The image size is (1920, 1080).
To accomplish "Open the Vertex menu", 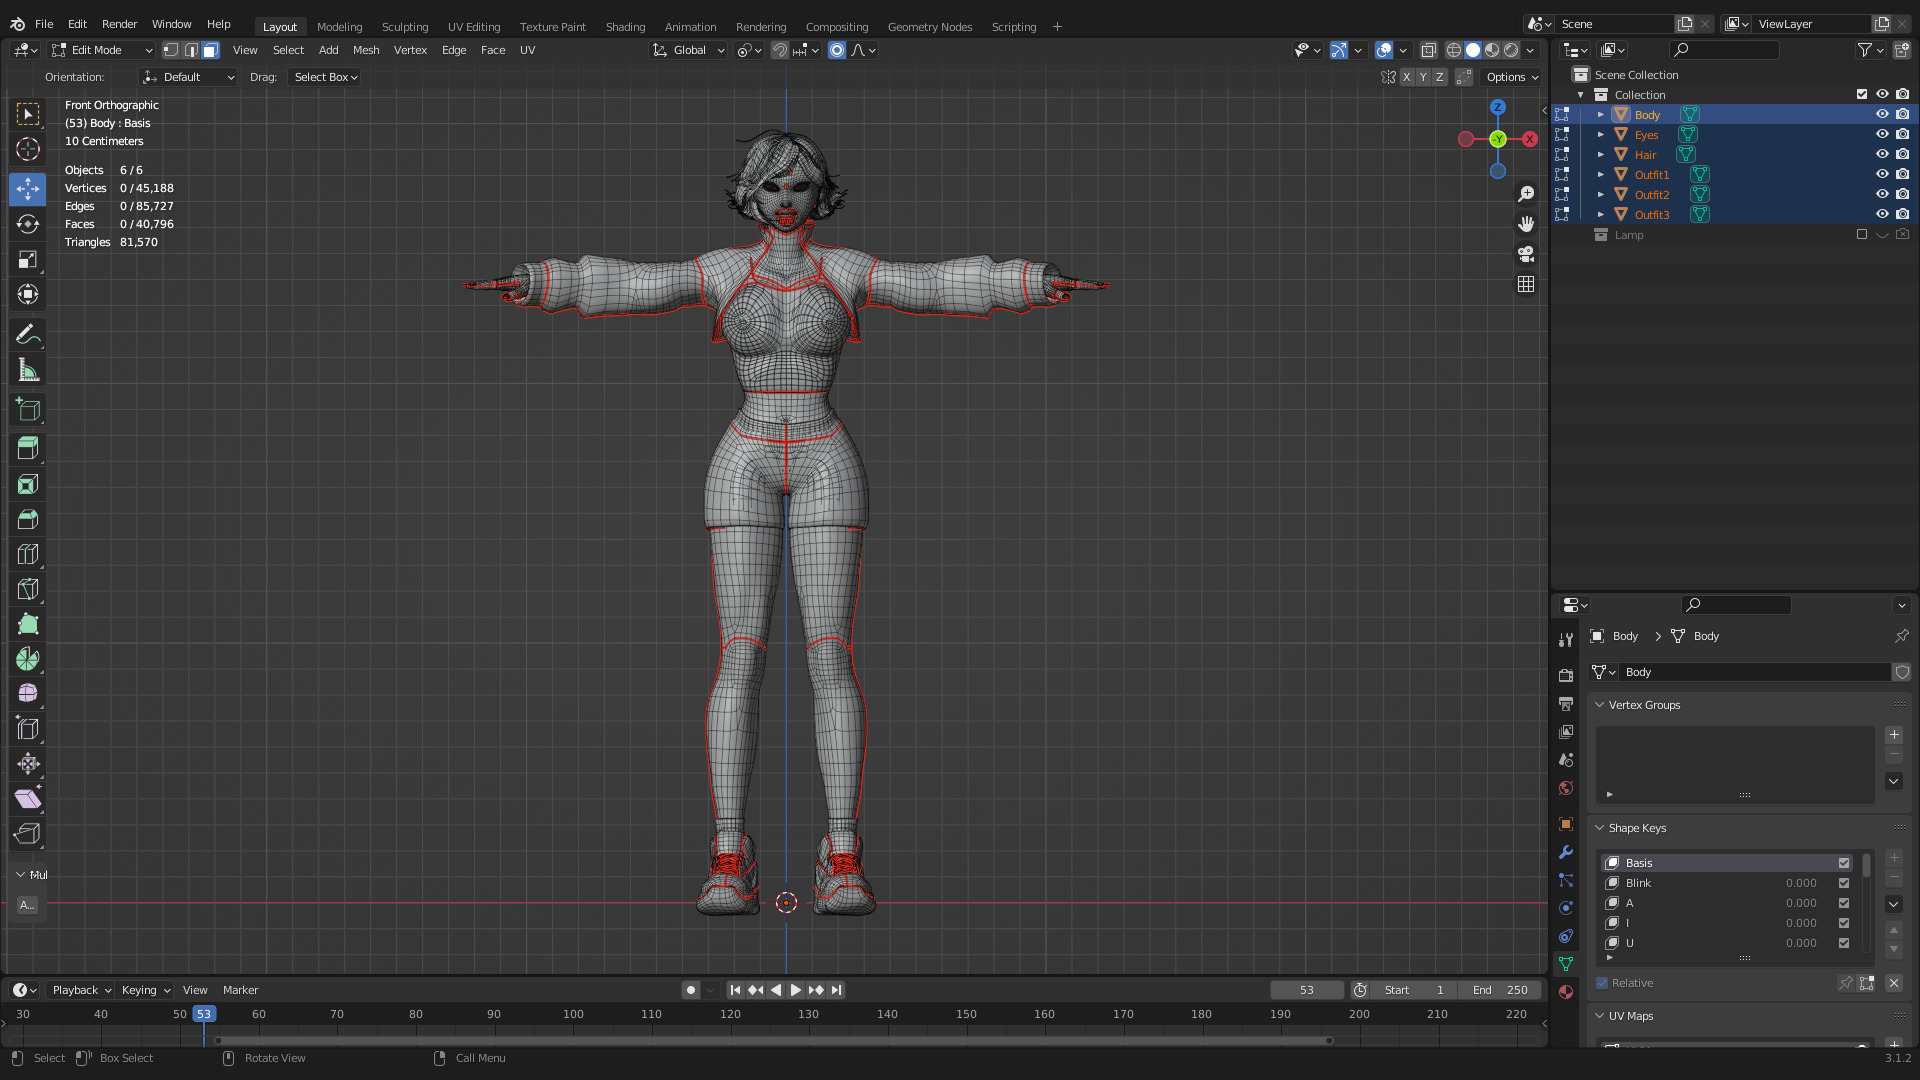I will (x=410, y=50).
